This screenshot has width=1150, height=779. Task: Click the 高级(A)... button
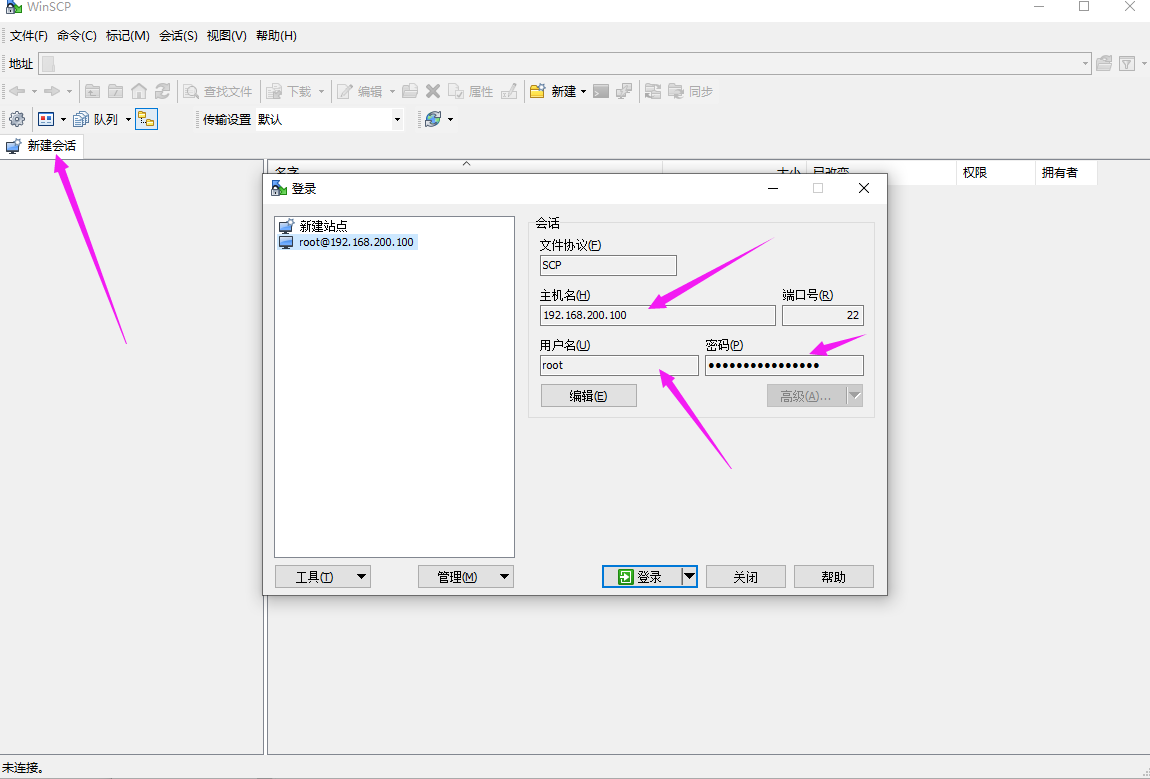[x=806, y=396]
